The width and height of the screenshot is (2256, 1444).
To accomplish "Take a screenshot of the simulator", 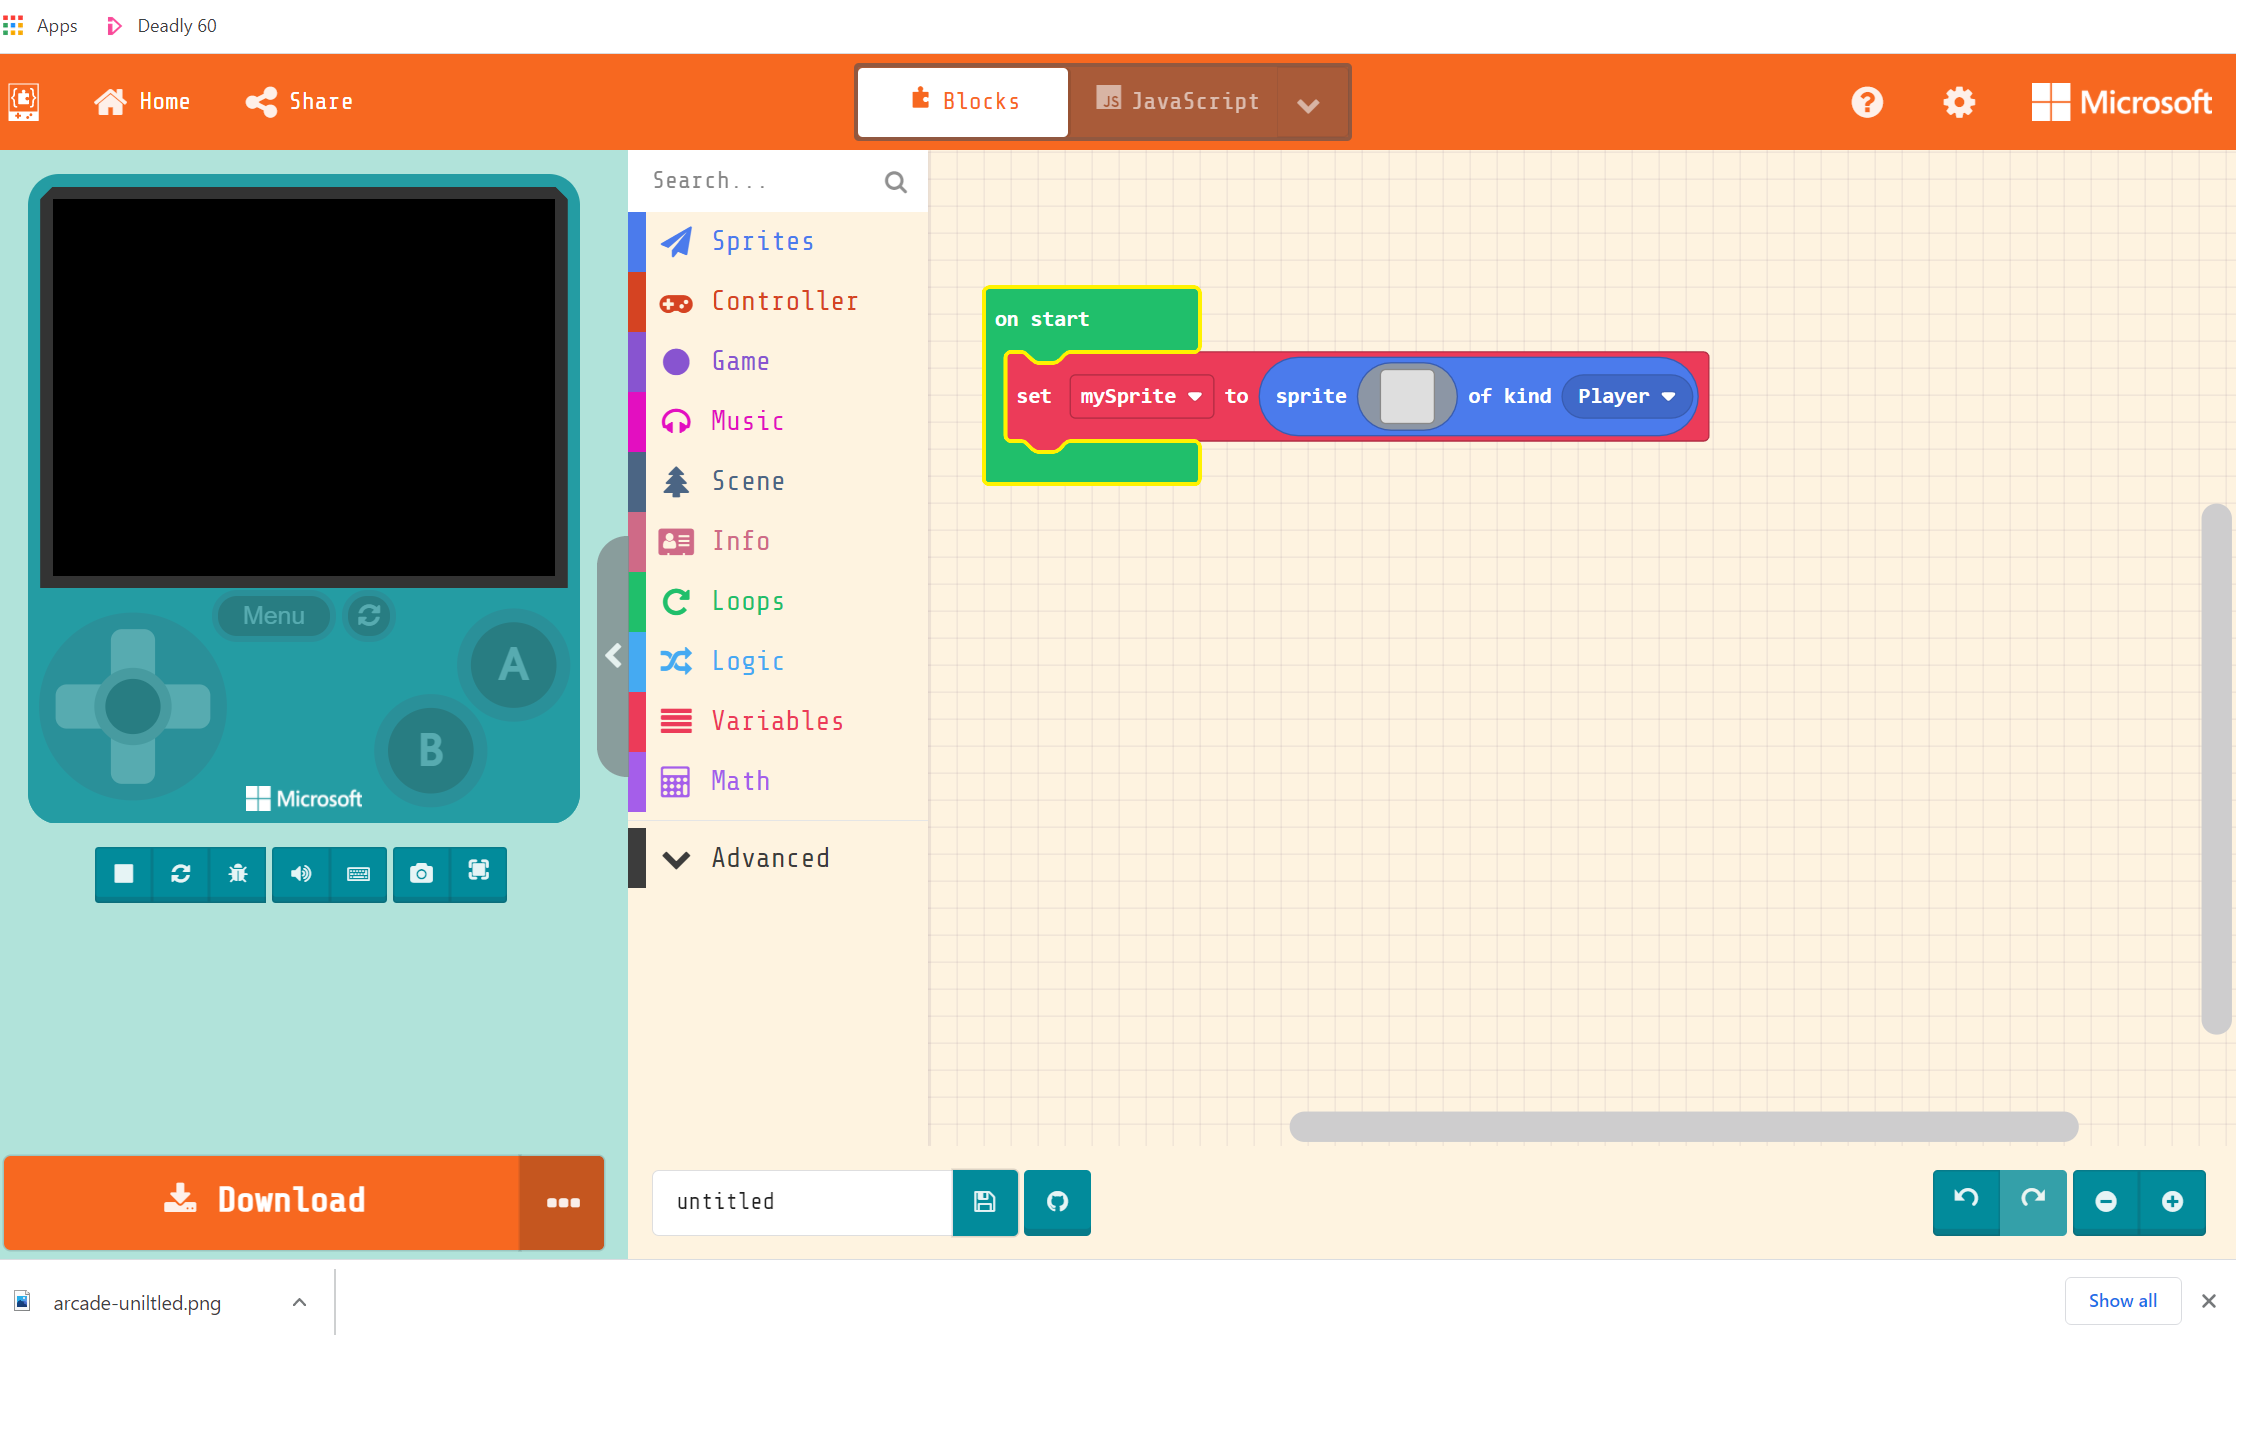I will click(420, 874).
